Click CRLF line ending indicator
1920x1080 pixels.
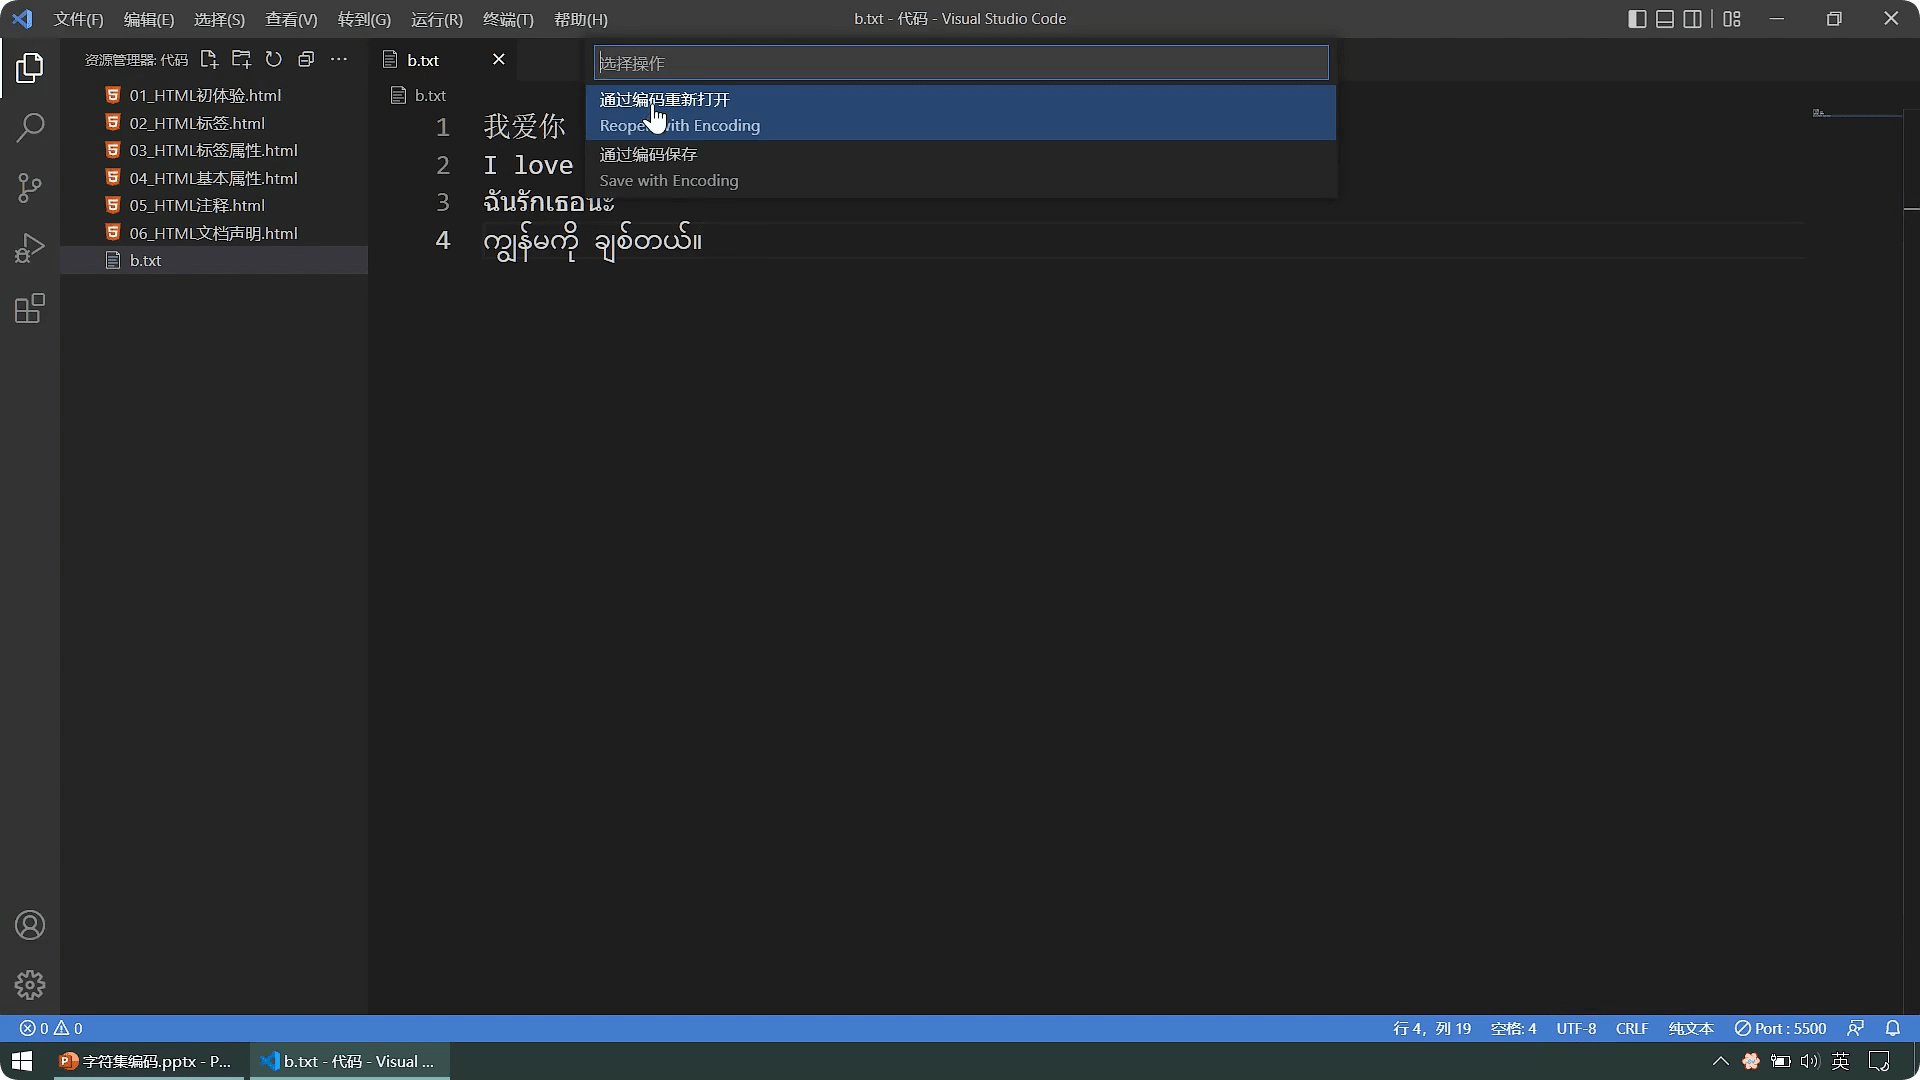[1631, 1028]
